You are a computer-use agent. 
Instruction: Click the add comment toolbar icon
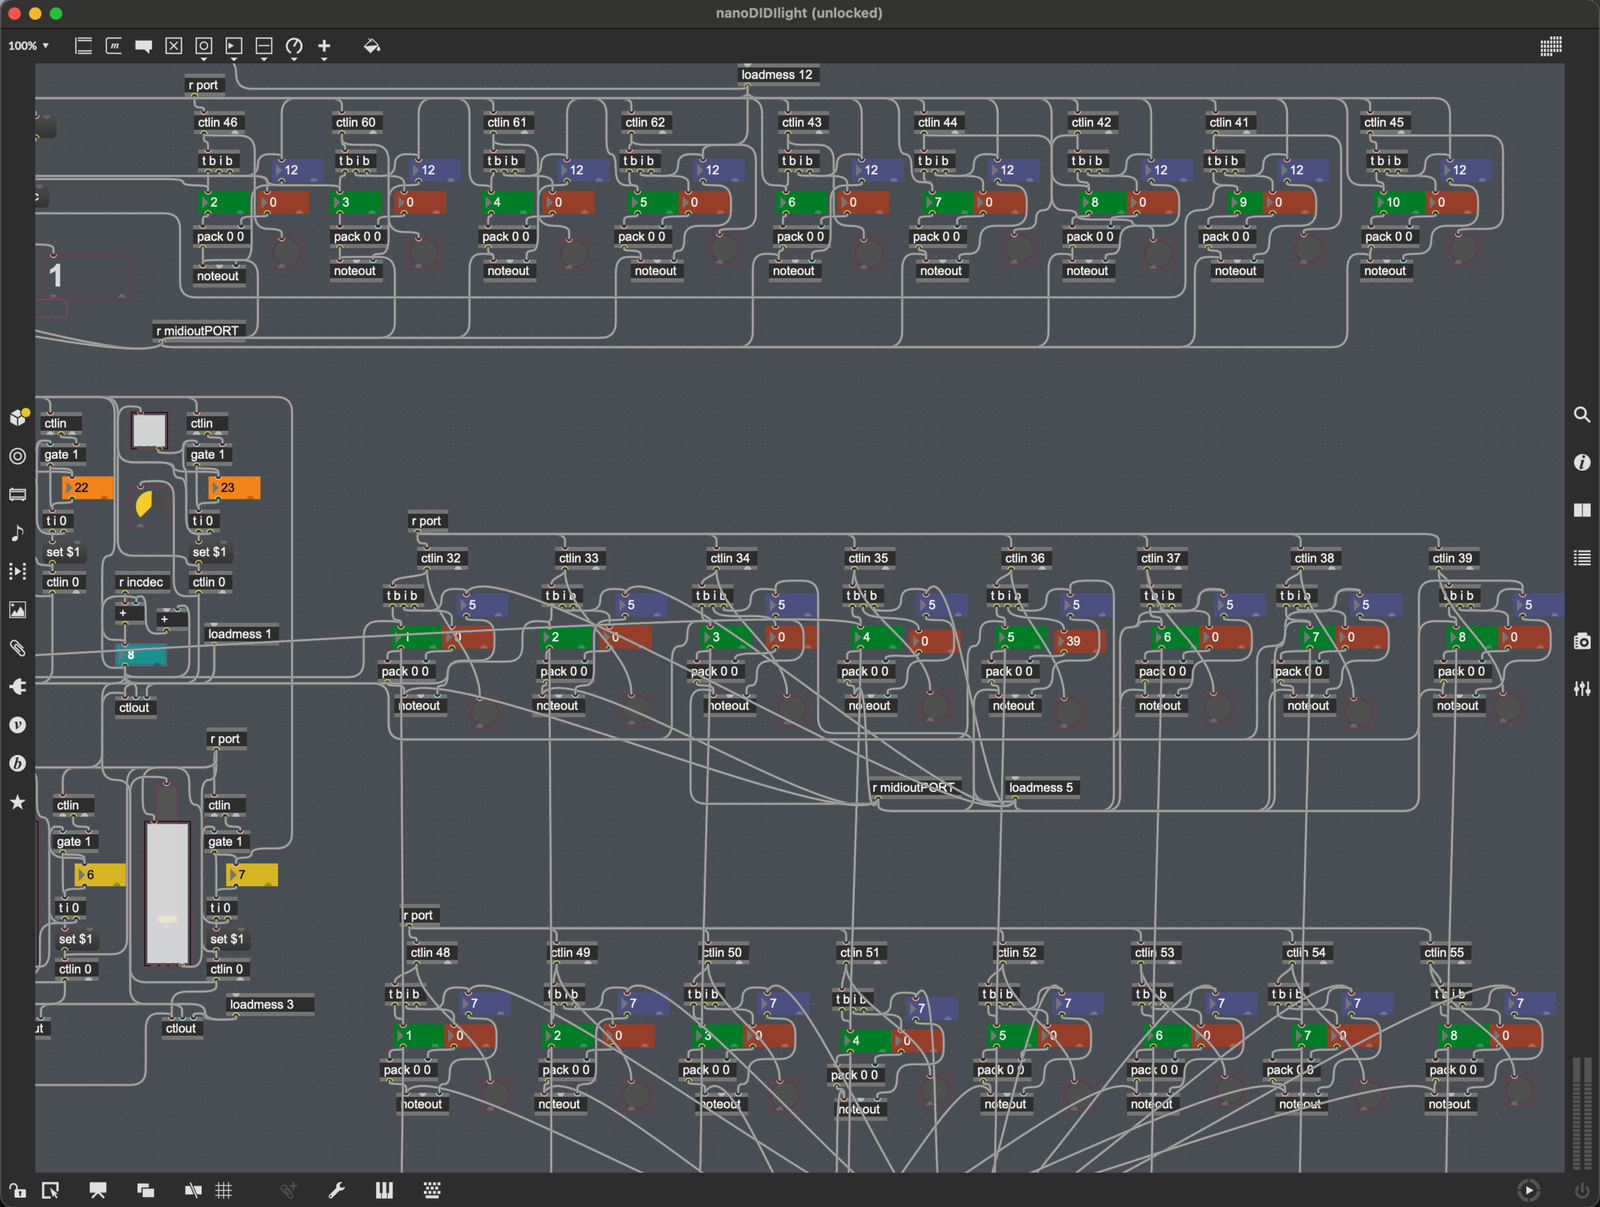coord(144,46)
